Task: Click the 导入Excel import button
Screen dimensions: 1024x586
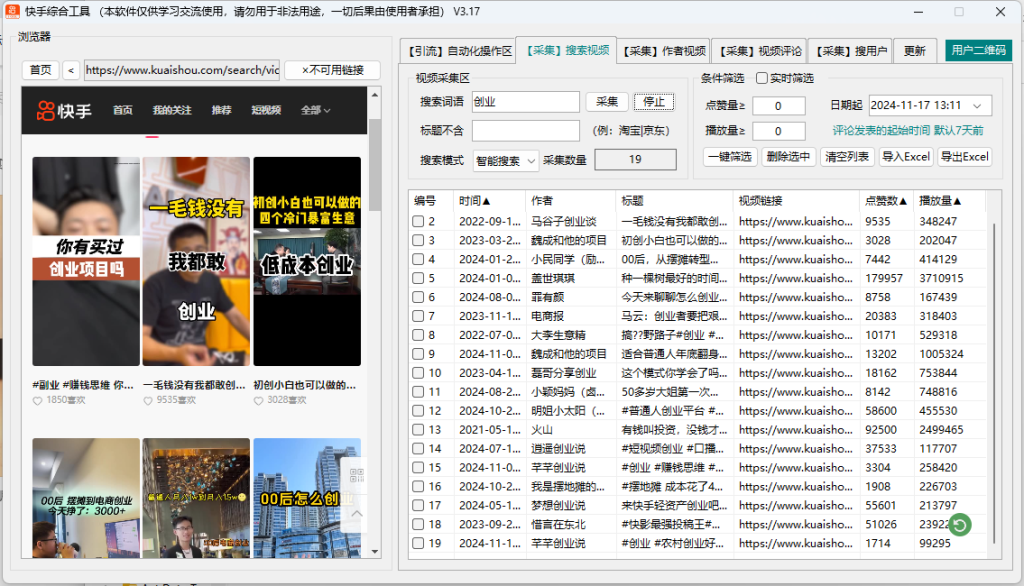Action: tap(906, 157)
